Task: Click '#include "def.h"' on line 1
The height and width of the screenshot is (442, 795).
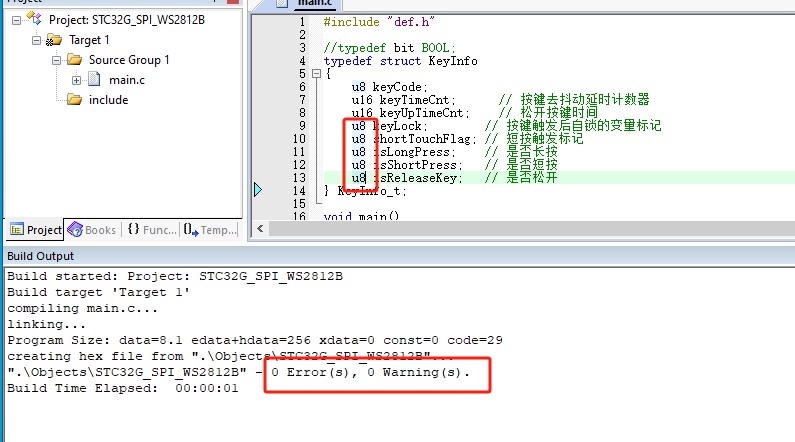Action: (379, 22)
